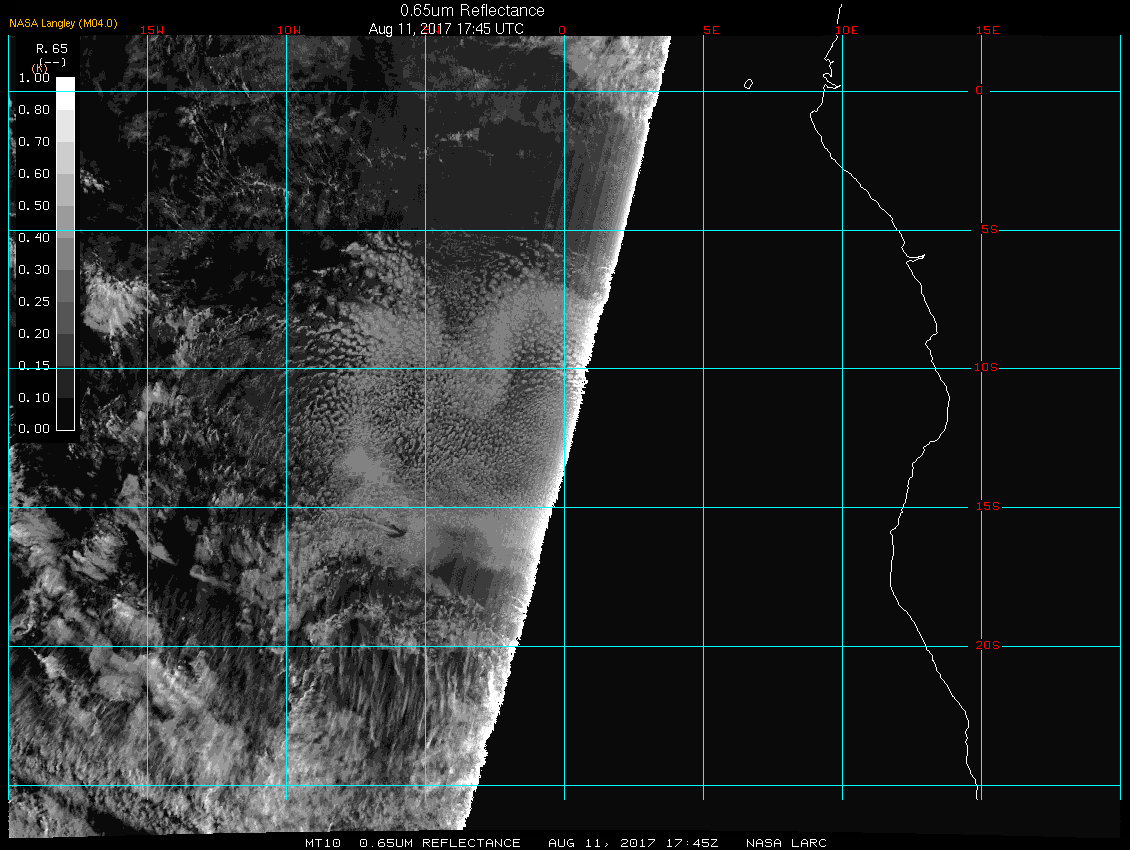The height and width of the screenshot is (850, 1130).
Task: Select the 0.25 value label on legend
Action: 34,301
